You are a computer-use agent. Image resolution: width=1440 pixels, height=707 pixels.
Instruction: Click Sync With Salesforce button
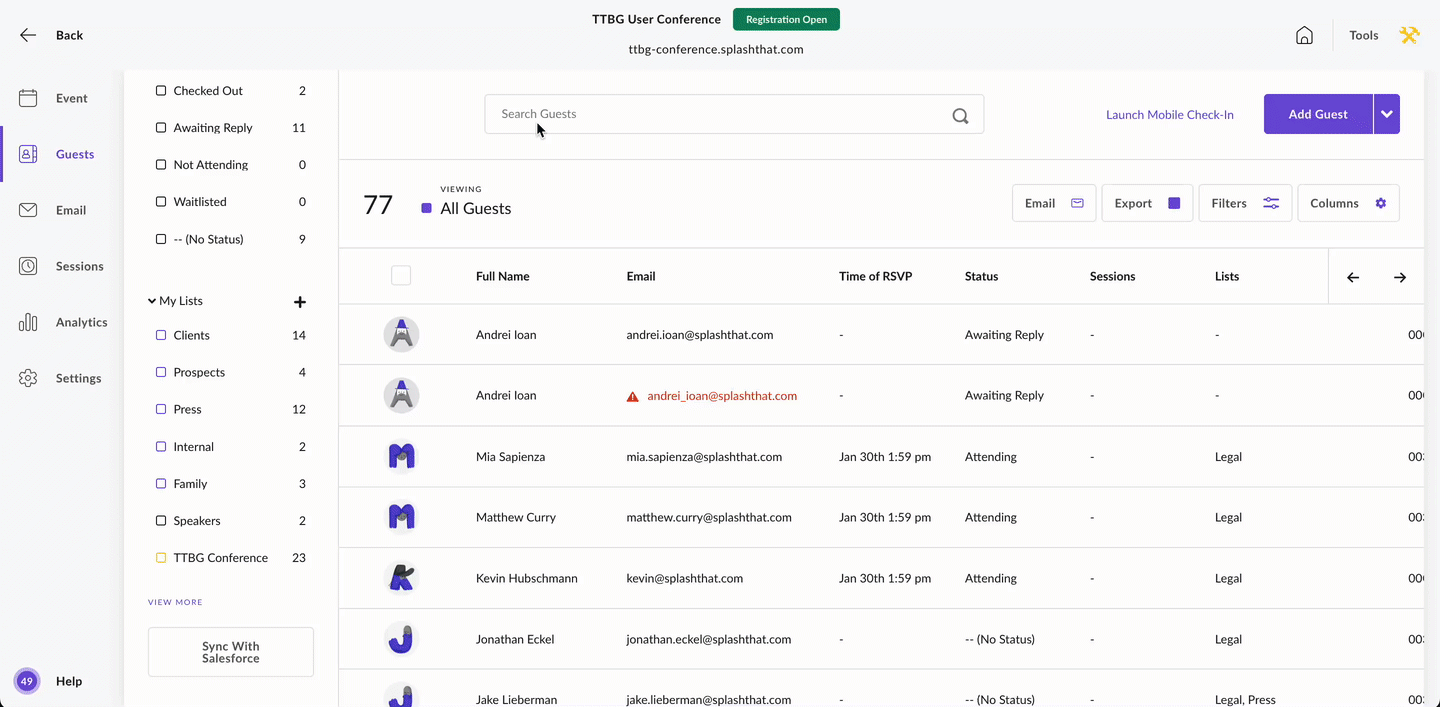231,652
